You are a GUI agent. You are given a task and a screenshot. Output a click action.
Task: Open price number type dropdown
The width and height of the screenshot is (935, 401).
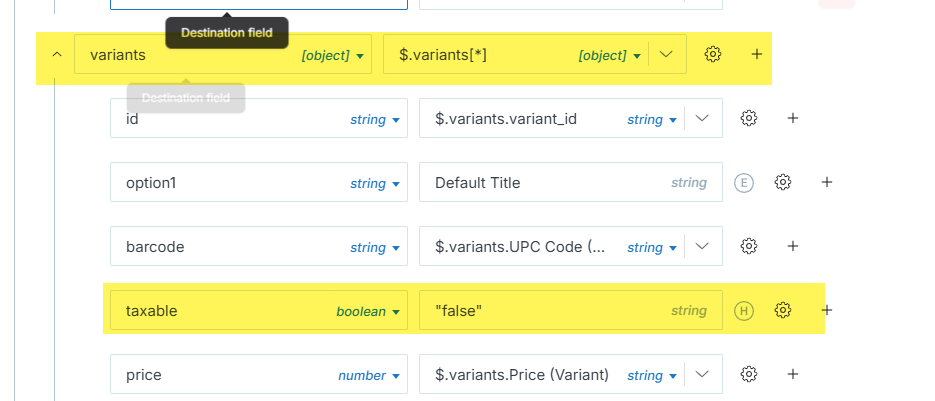click(368, 375)
